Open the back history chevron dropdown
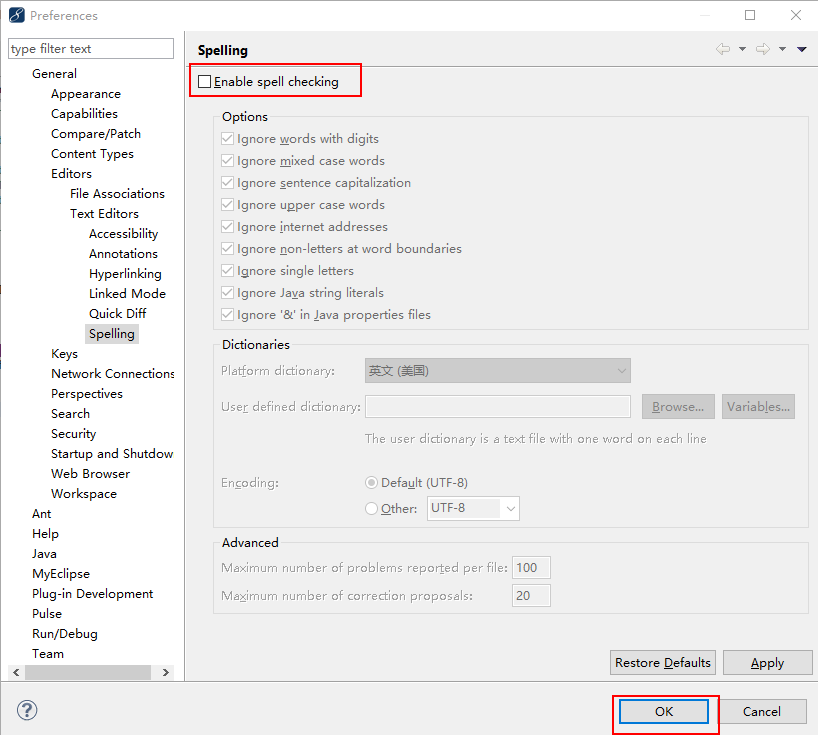 coord(743,49)
